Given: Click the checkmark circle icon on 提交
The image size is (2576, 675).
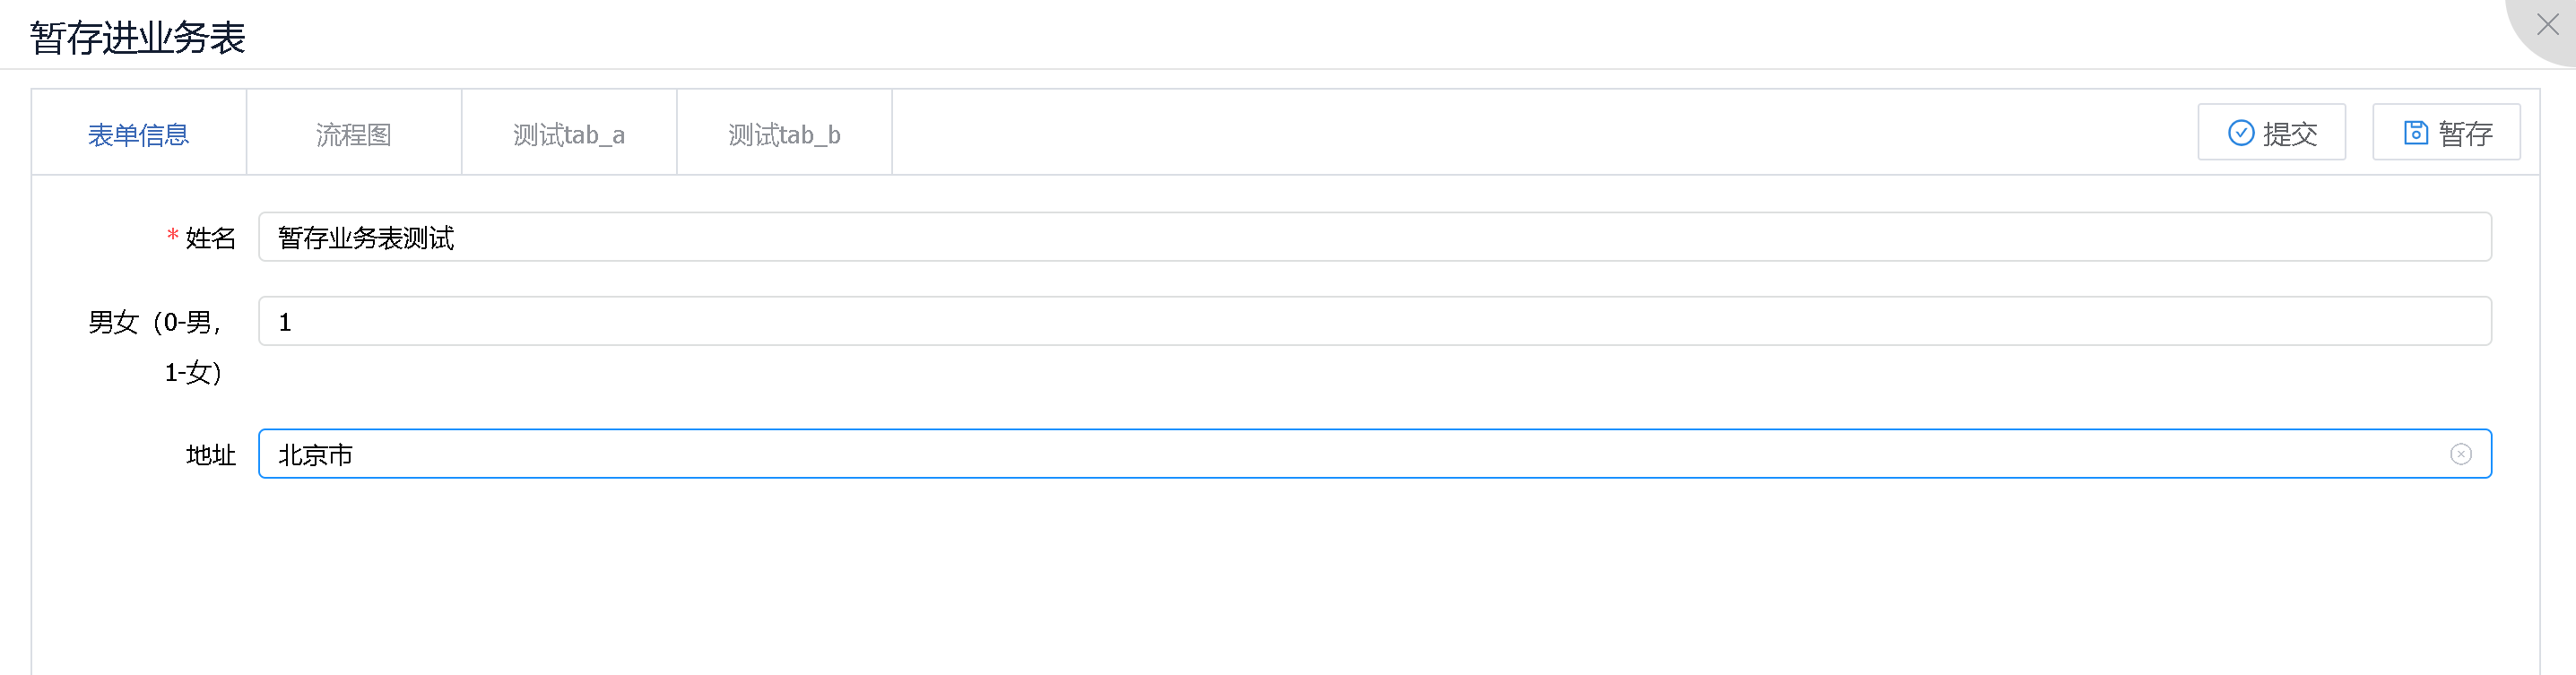Looking at the screenshot, I should tap(2241, 133).
